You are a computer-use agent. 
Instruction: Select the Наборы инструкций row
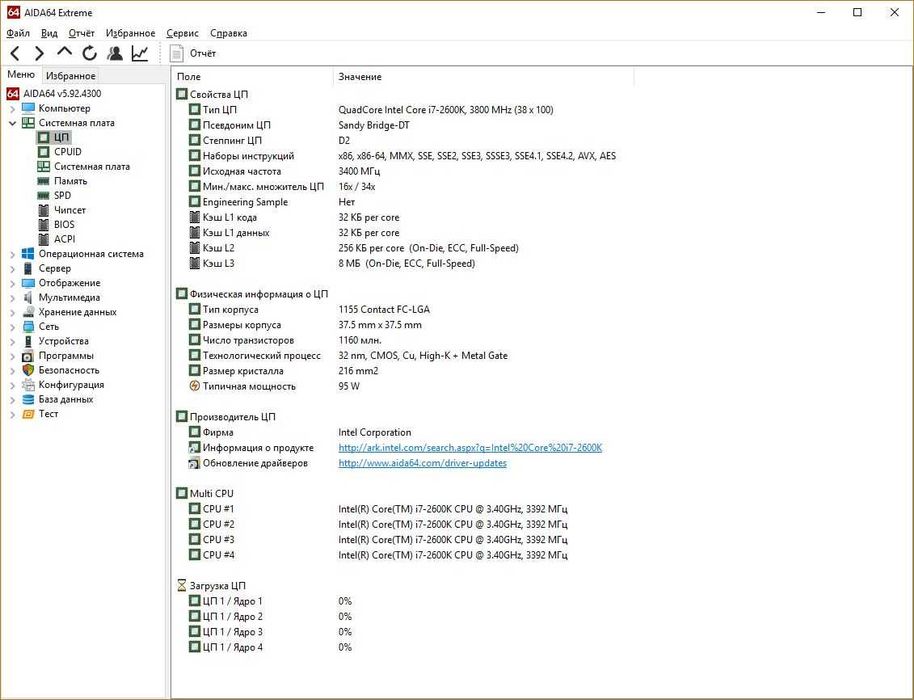click(x=402, y=156)
